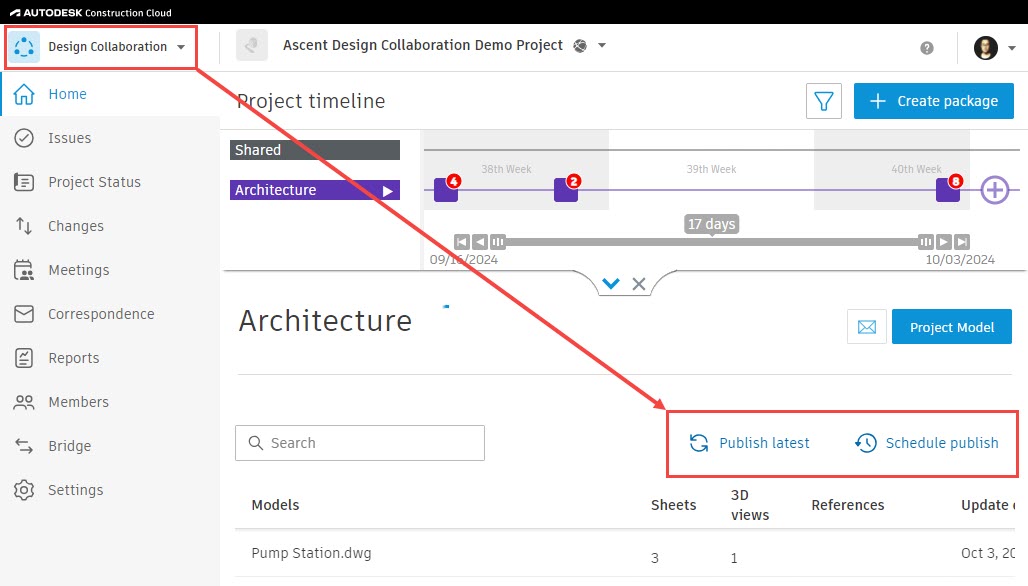This screenshot has height=586, width=1028.
Task: Expand the user account dropdown arrow
Action: 1012,48
